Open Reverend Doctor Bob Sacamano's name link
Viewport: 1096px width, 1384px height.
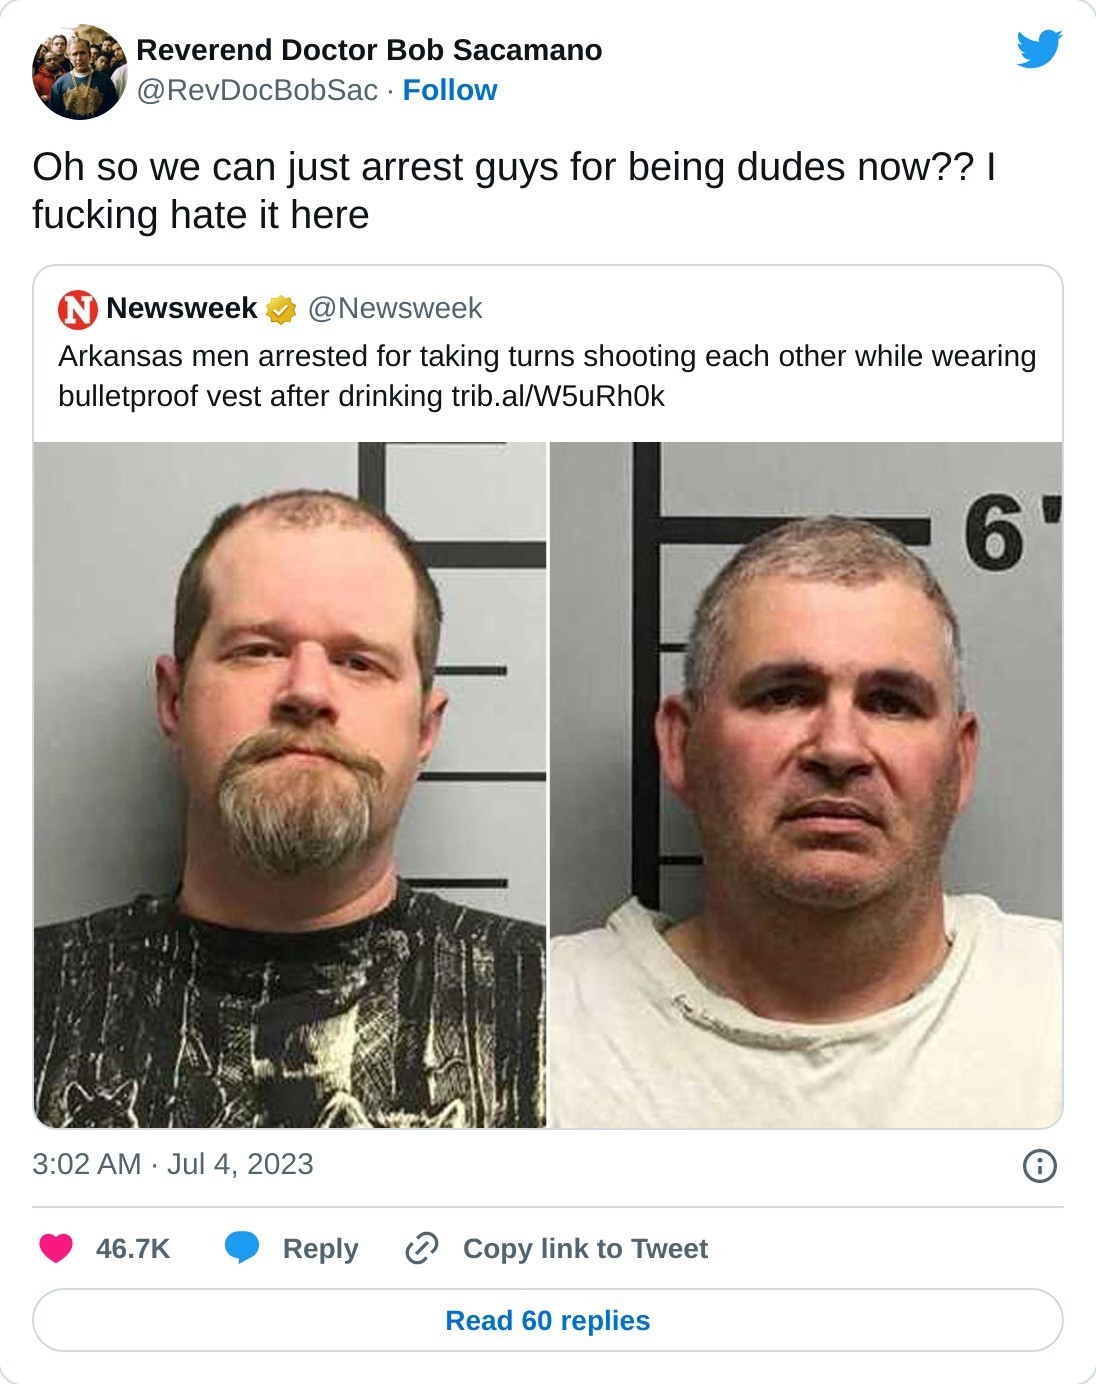point(369,50)
